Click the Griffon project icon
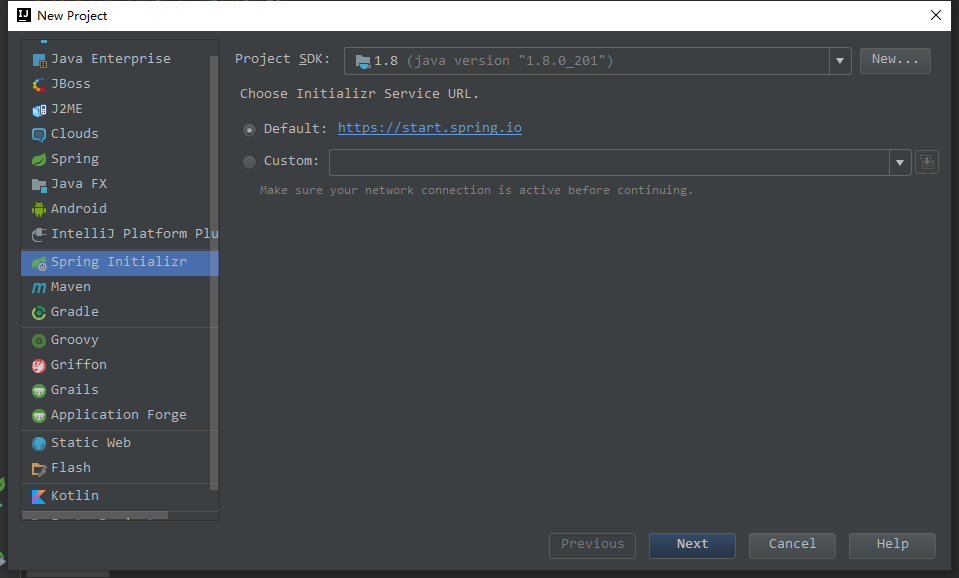The height and width of the screenshot is (578, 959). click(39, 365)
